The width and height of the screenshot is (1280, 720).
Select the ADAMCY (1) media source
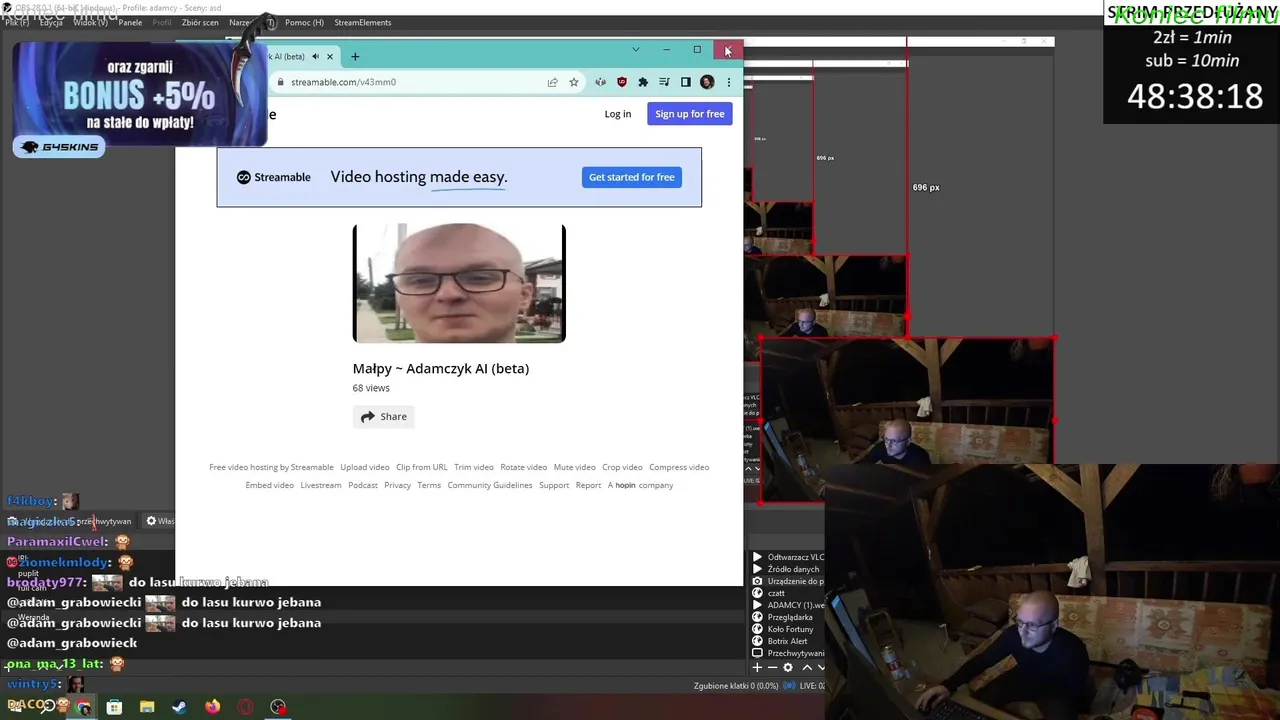click(x=787, y=605)
